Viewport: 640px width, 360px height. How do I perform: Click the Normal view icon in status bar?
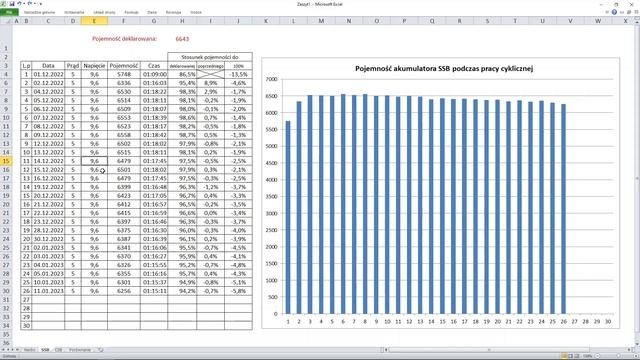pyautogui.click(x=564, y=356)
